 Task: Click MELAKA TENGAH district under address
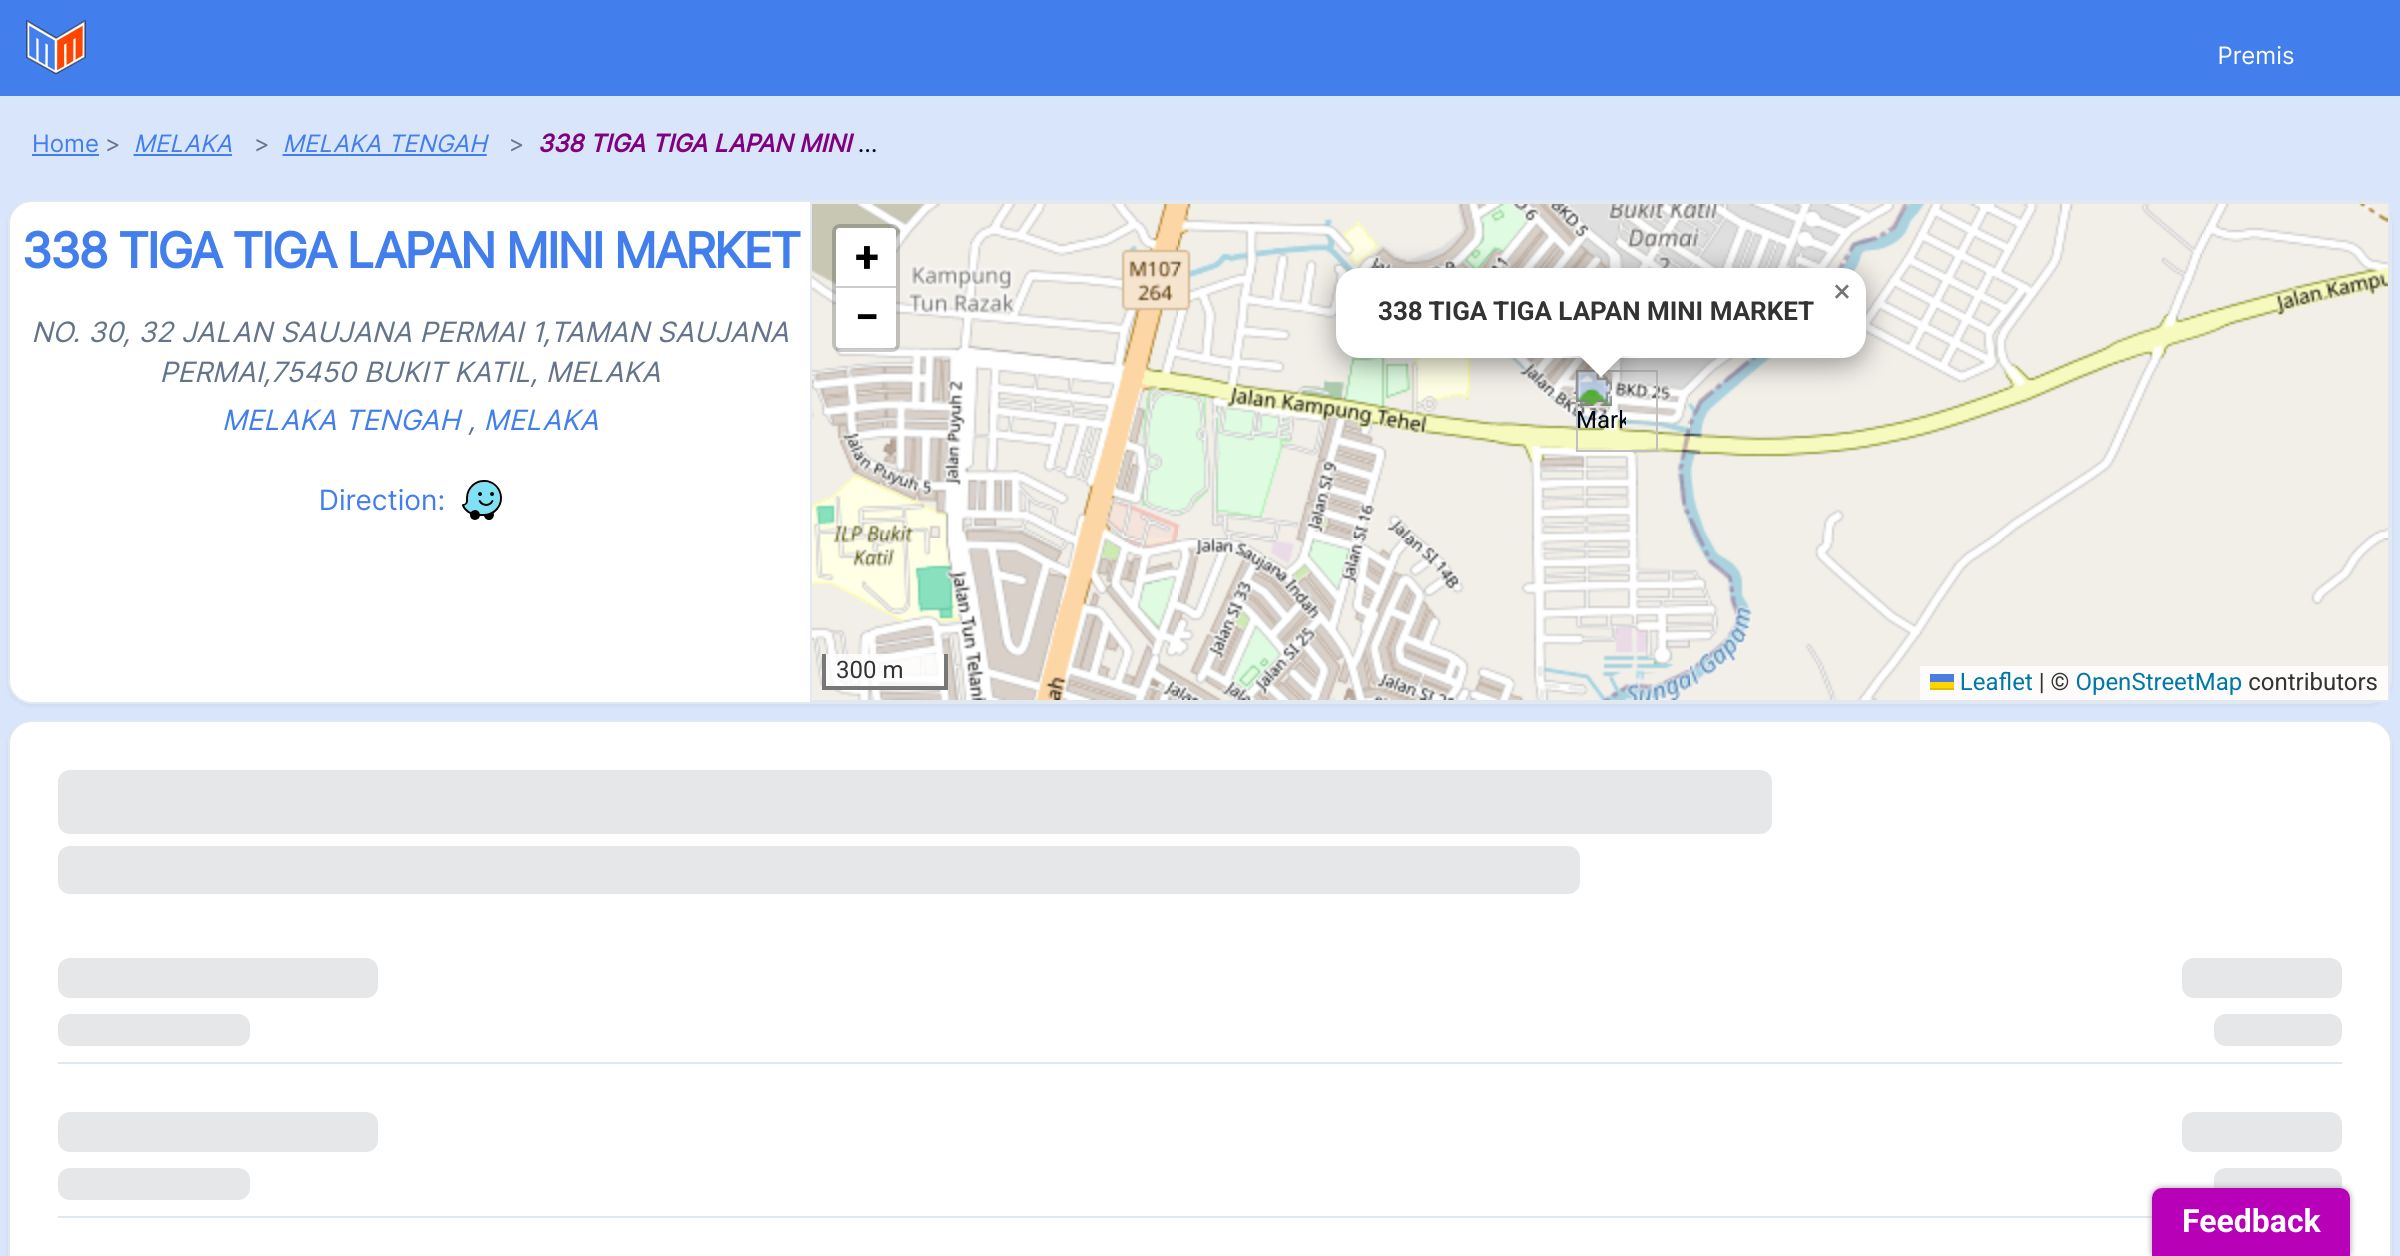[342, 420]
